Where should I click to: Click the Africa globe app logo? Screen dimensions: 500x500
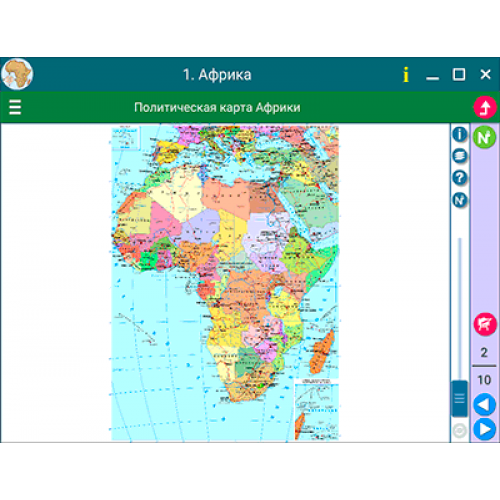(17, 74)
